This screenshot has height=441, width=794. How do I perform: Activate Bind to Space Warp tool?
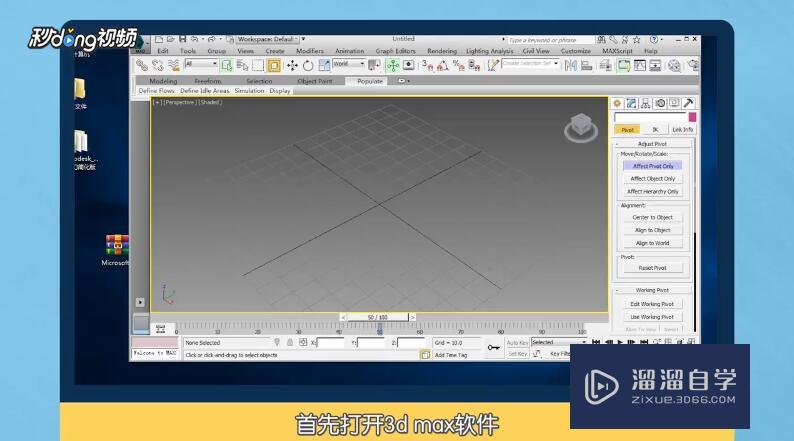pos(174,65)
